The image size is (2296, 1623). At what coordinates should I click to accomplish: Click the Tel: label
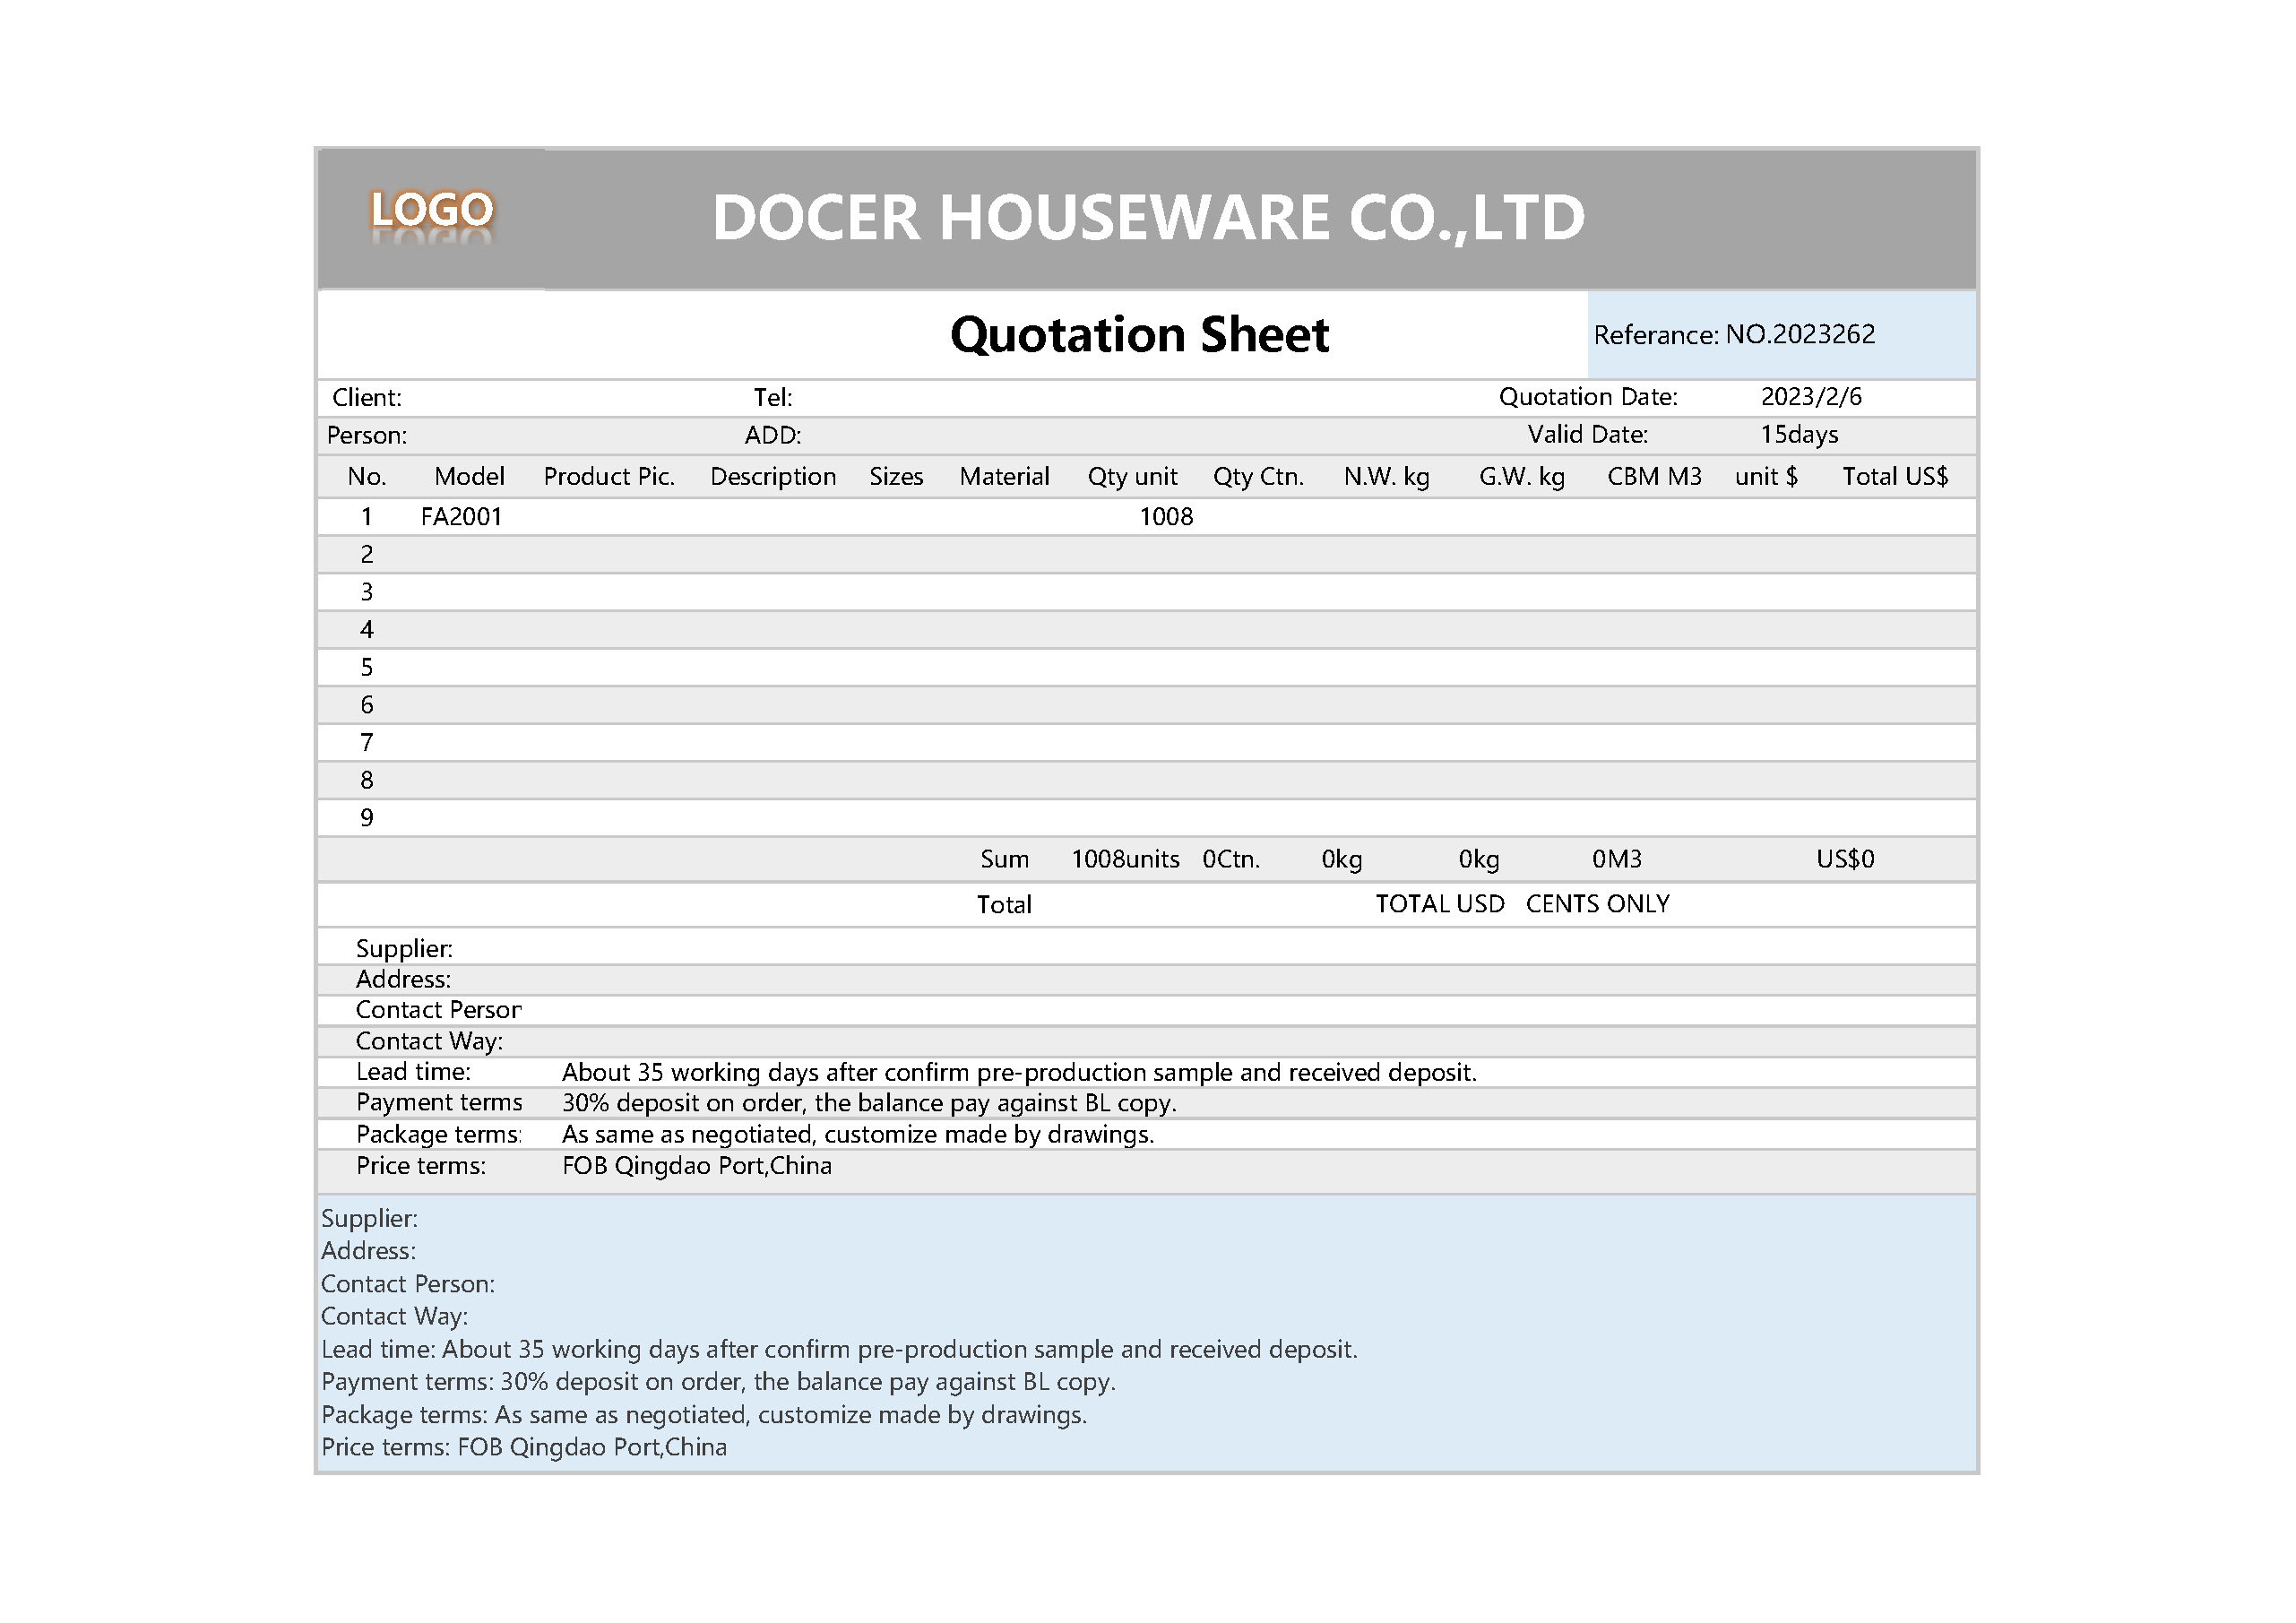click(x=773, y=398)
